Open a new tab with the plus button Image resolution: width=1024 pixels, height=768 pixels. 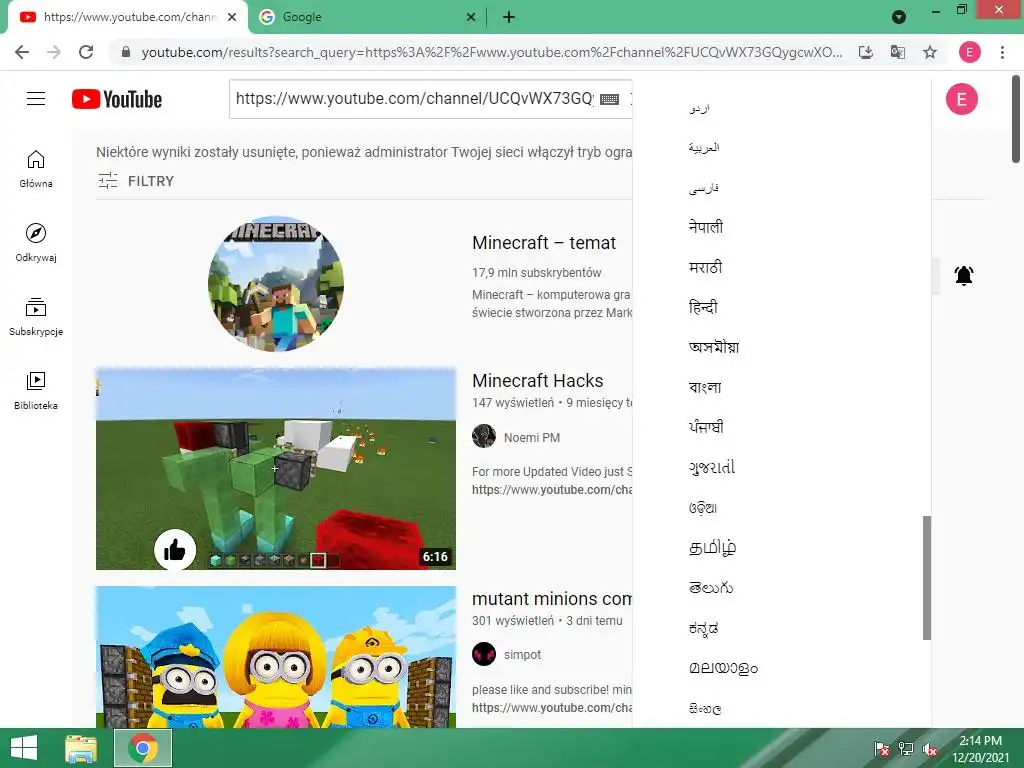[509, 17]
